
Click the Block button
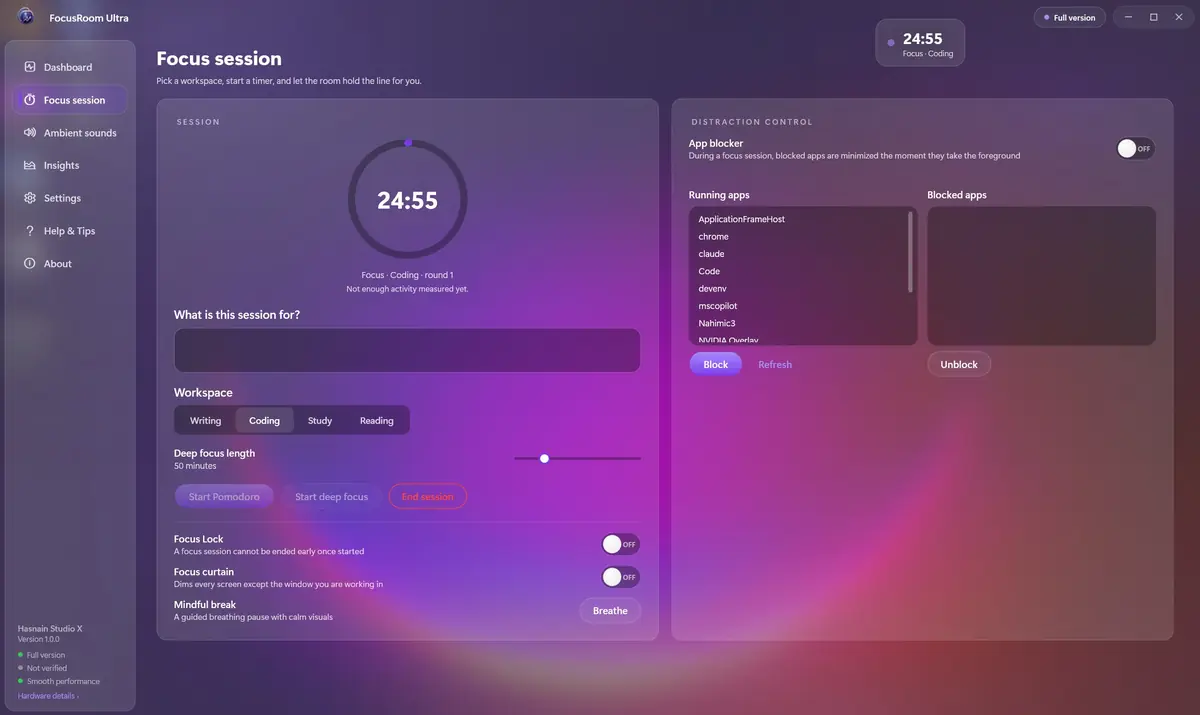(x=716, y=364)
